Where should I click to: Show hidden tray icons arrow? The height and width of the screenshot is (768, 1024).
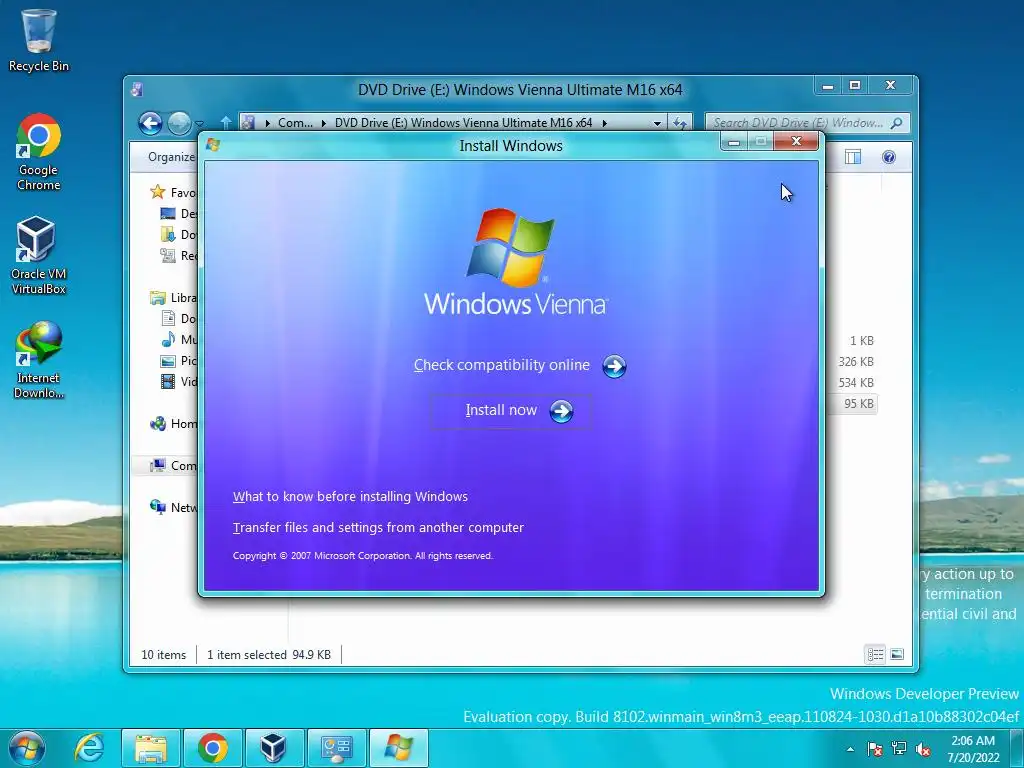[850, 749]
